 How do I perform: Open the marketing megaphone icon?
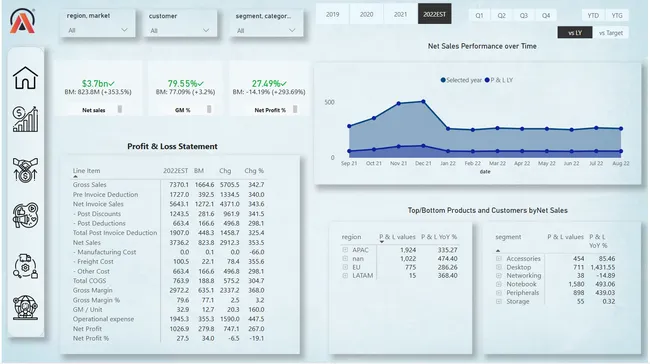click(x=25, y=215)
